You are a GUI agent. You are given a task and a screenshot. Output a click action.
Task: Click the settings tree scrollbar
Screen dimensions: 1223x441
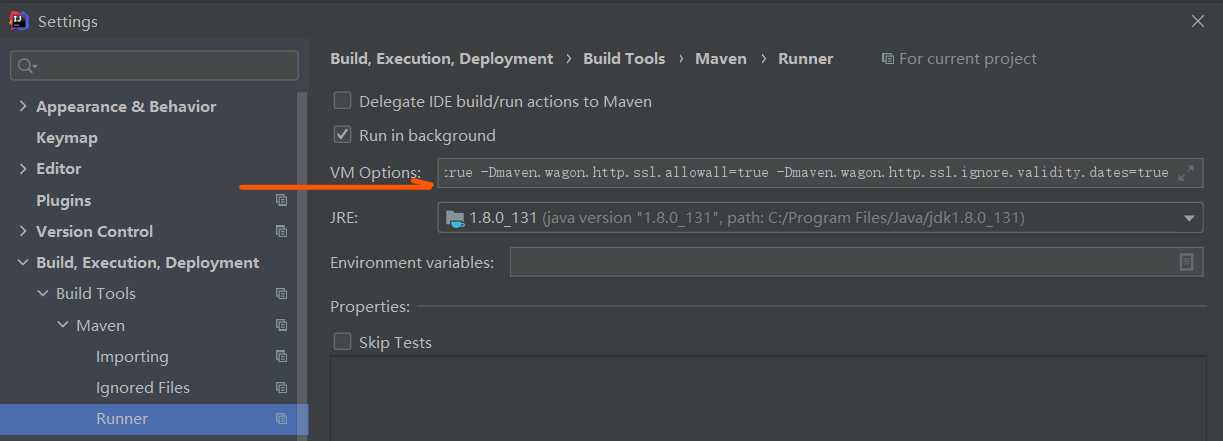click(302, 247)
